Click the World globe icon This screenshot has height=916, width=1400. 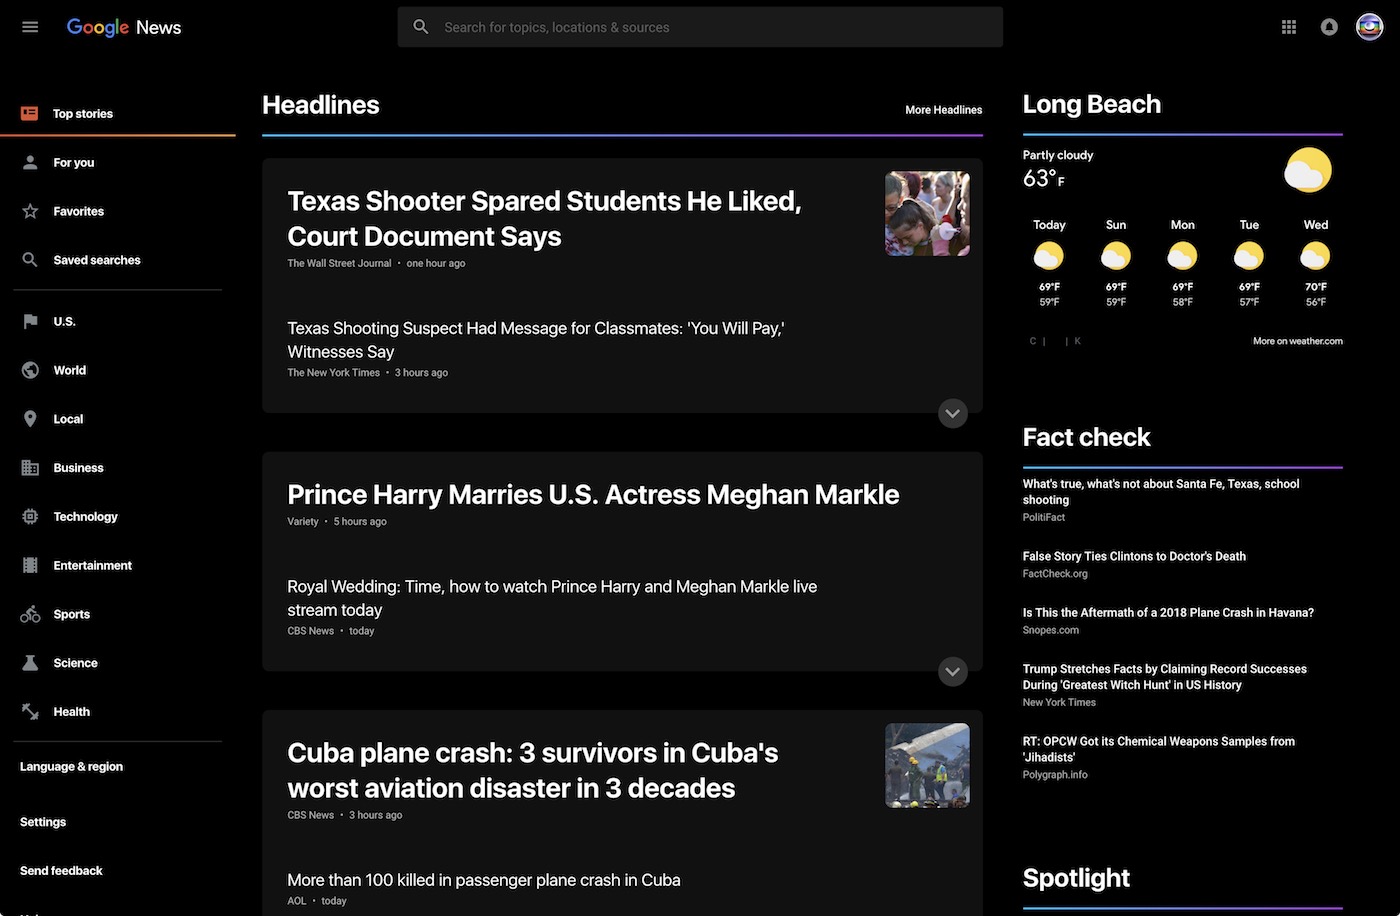pyautogui.click(x=30, y=370)
